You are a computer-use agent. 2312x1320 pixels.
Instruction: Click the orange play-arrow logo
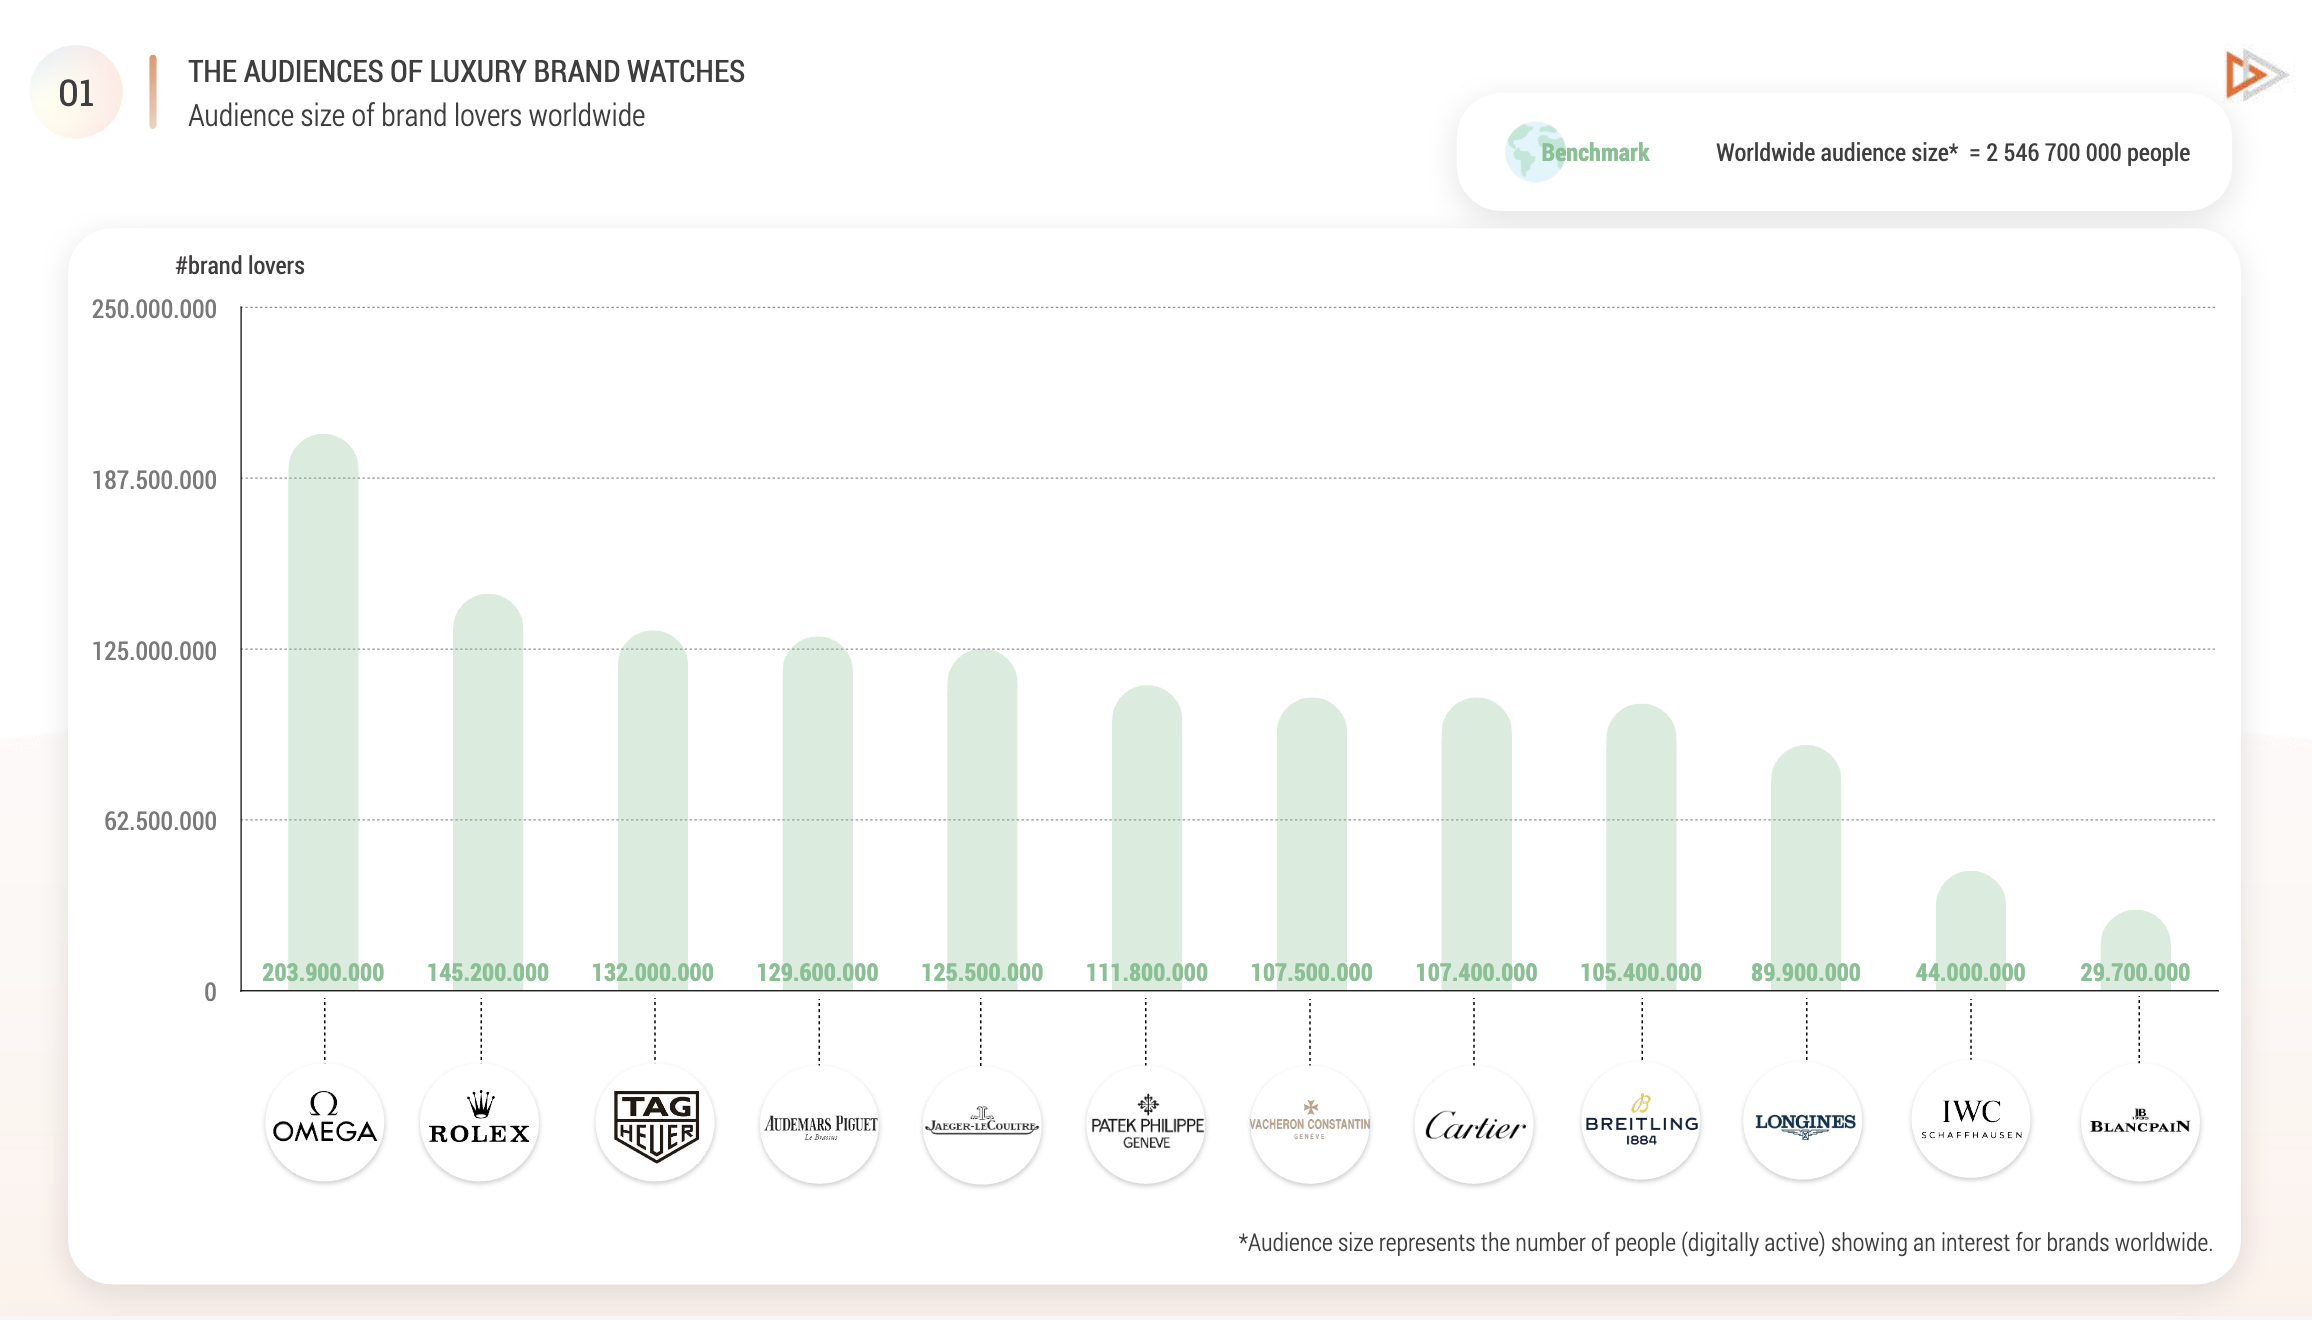point(2255,75)
